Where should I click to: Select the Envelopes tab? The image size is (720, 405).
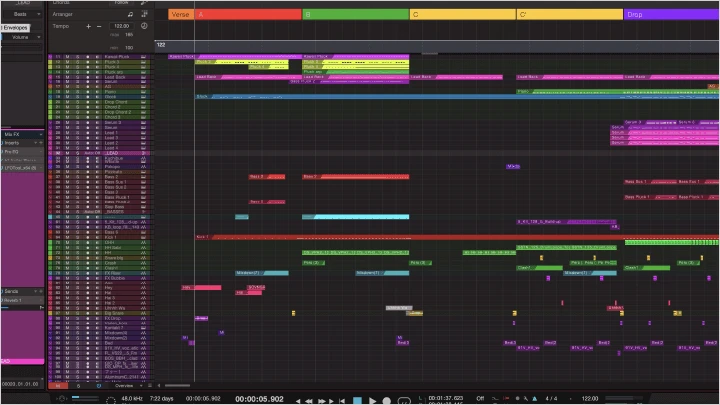(15, 28)
